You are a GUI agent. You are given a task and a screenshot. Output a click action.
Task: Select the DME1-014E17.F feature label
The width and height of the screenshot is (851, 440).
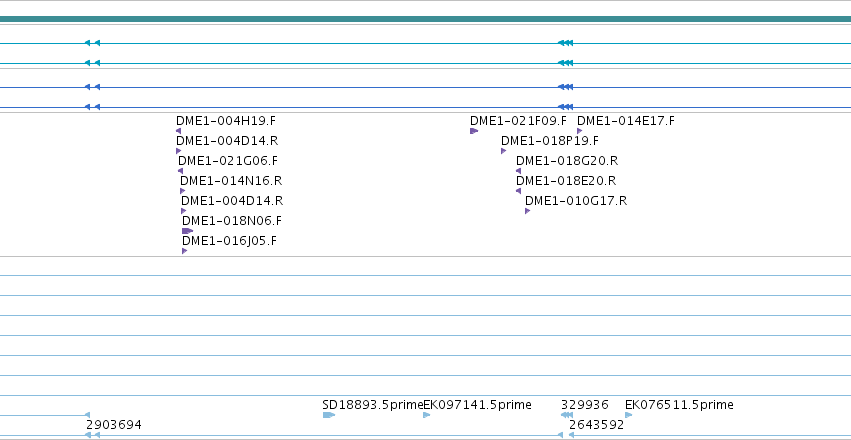coord(626,121)
